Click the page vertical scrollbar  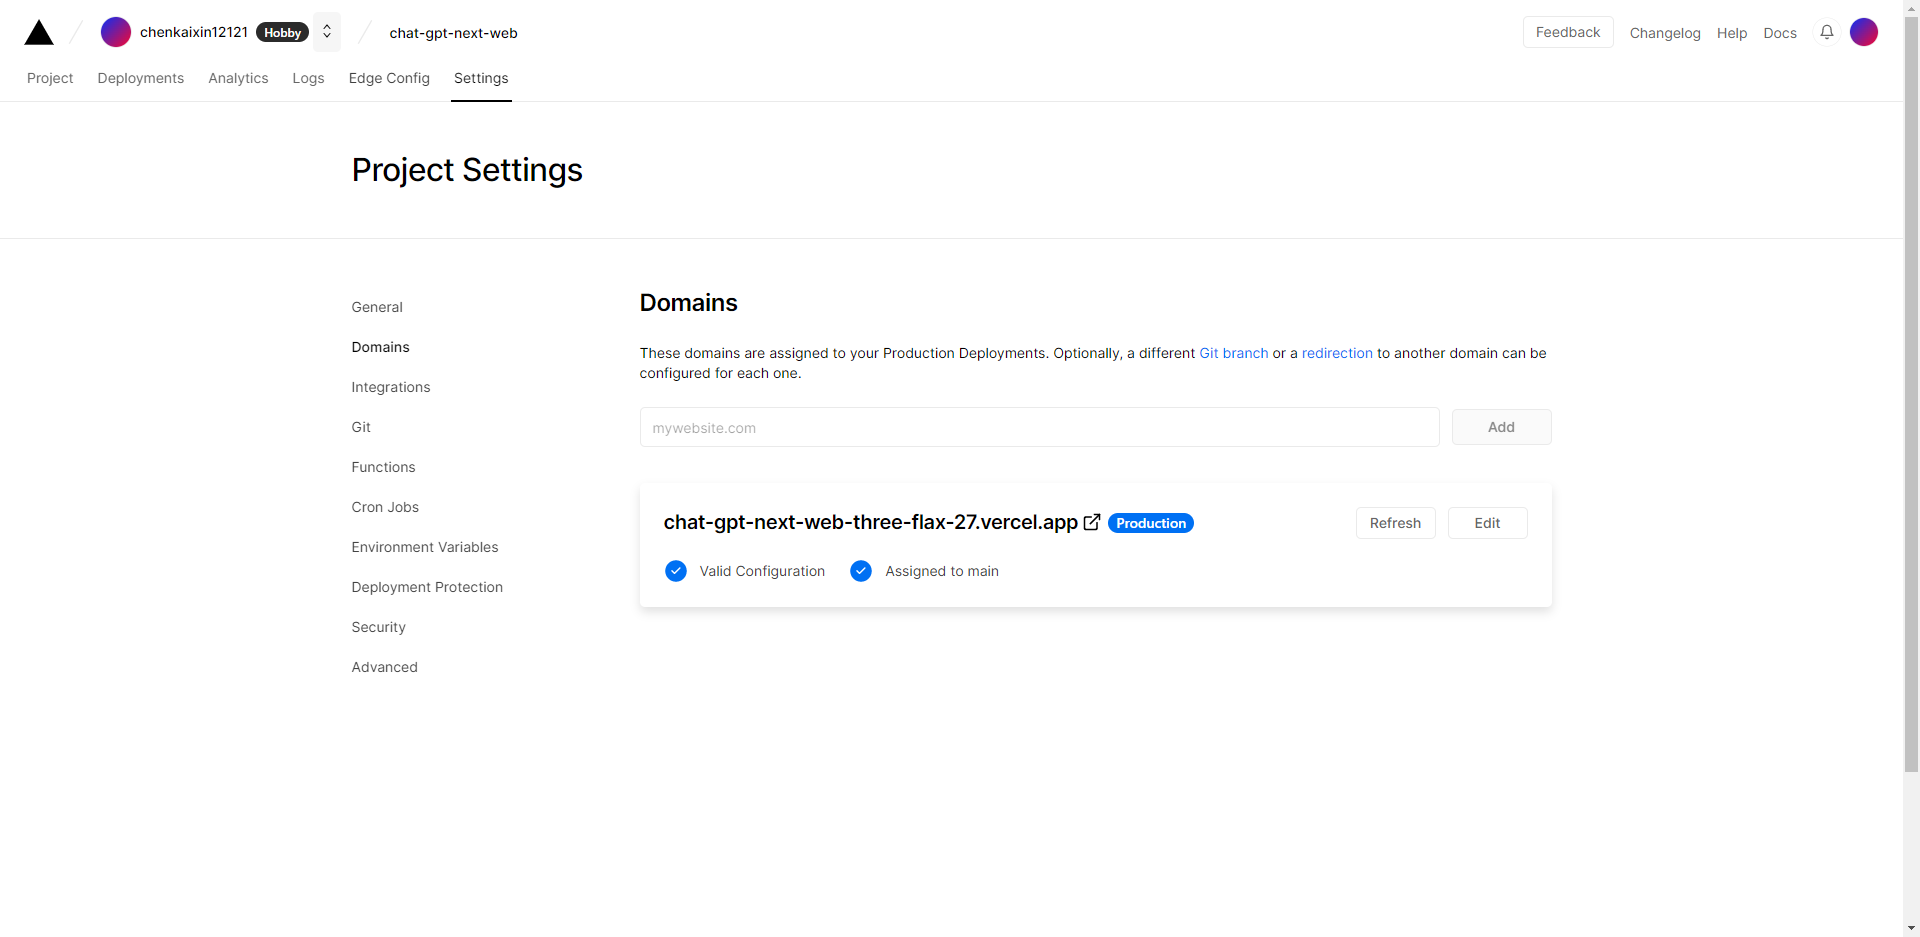[x=1911, y=400]
